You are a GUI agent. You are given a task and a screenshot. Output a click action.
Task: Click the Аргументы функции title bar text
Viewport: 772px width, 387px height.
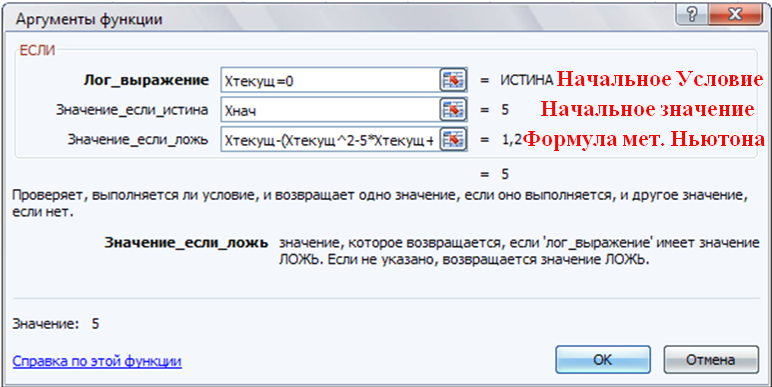89,20
